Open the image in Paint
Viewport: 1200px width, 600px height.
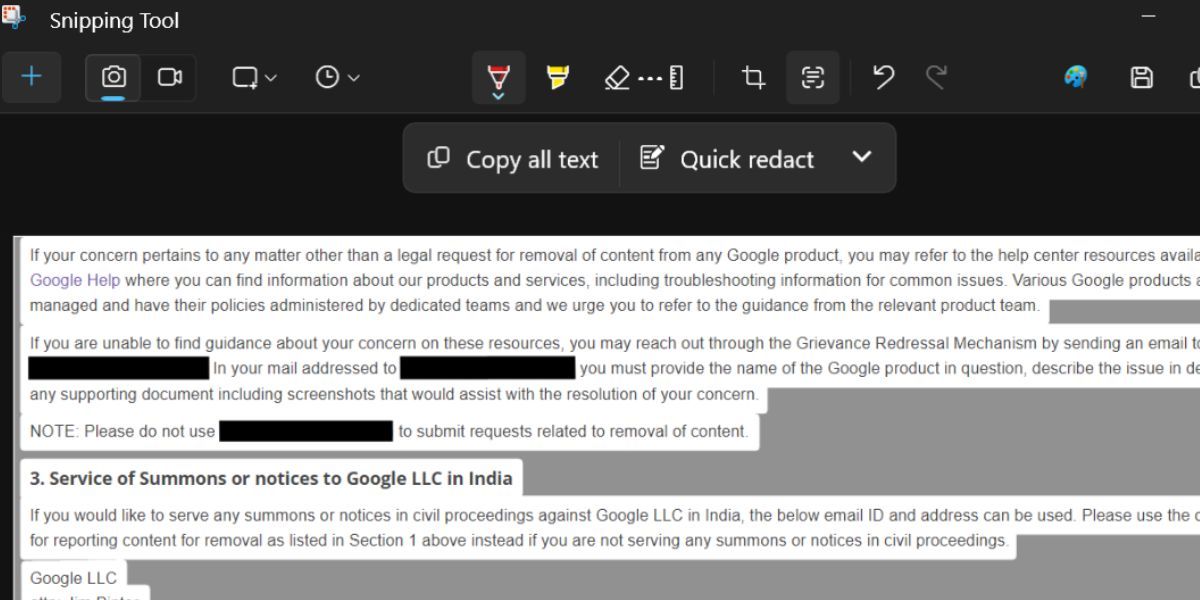point(1074,77)
